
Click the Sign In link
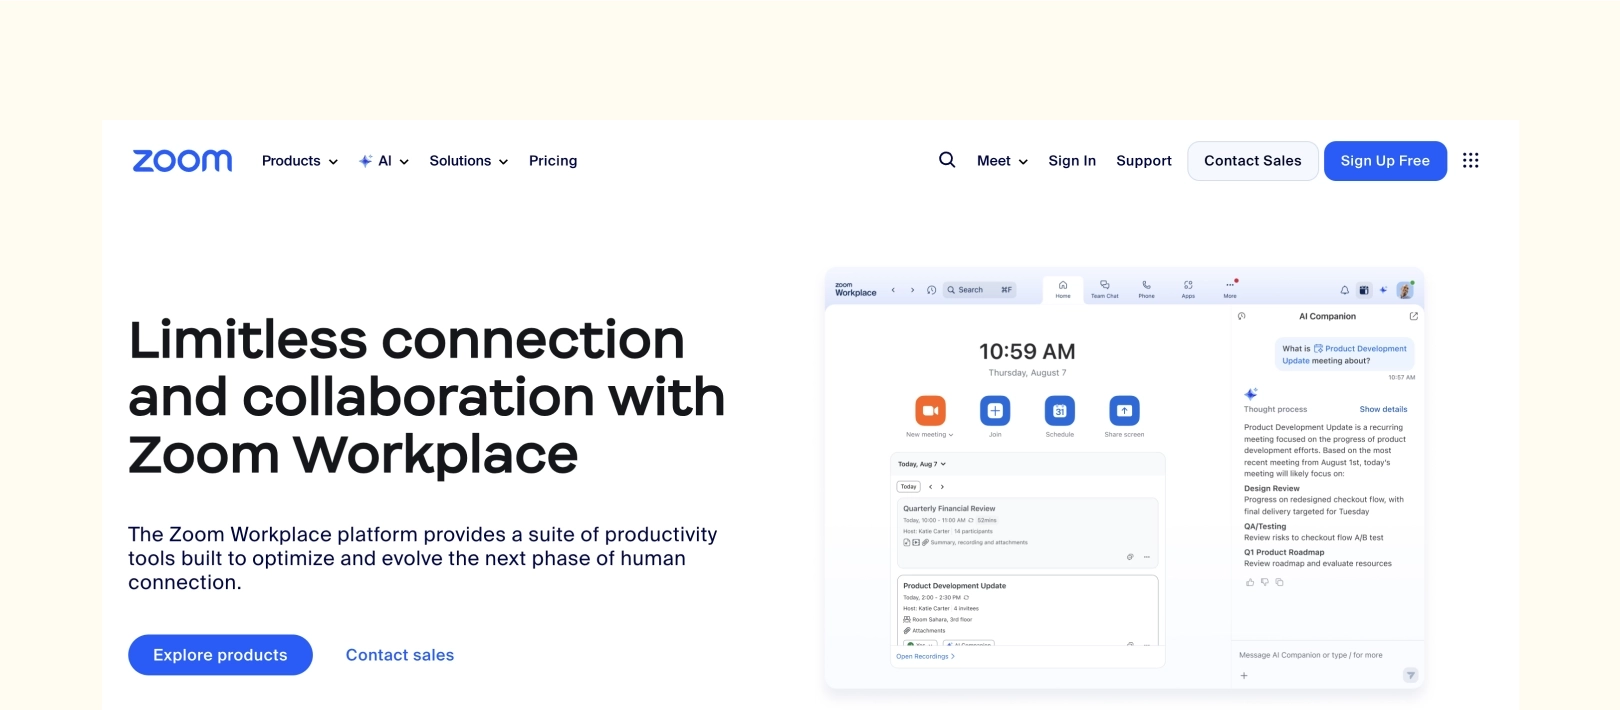[1072, 161]
